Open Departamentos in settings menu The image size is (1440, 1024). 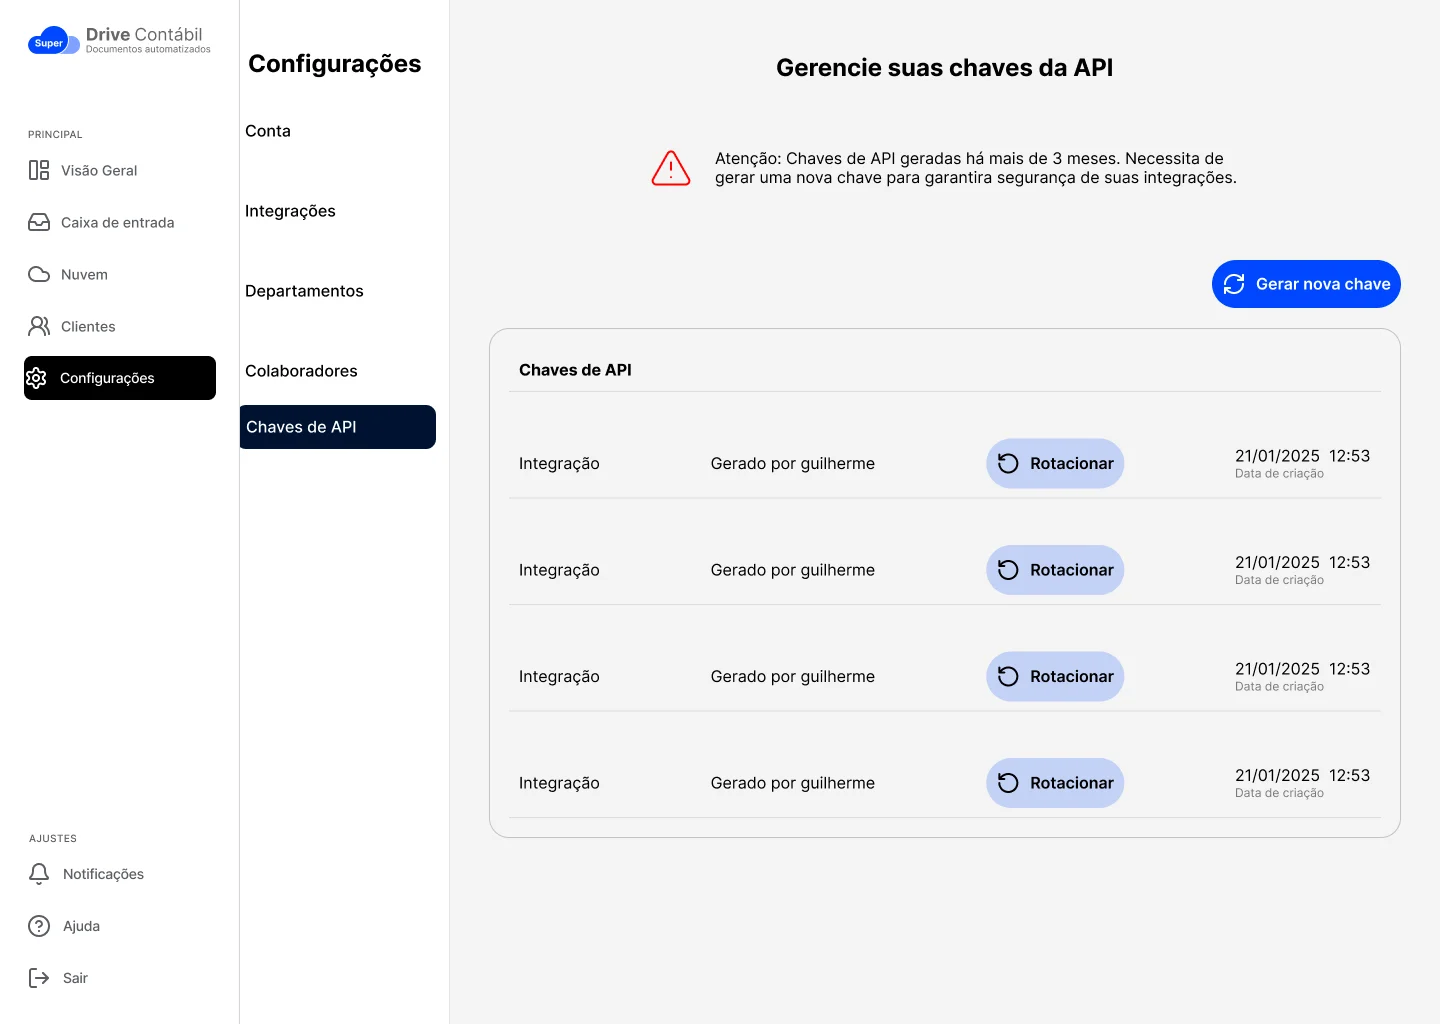pos(304,291)
